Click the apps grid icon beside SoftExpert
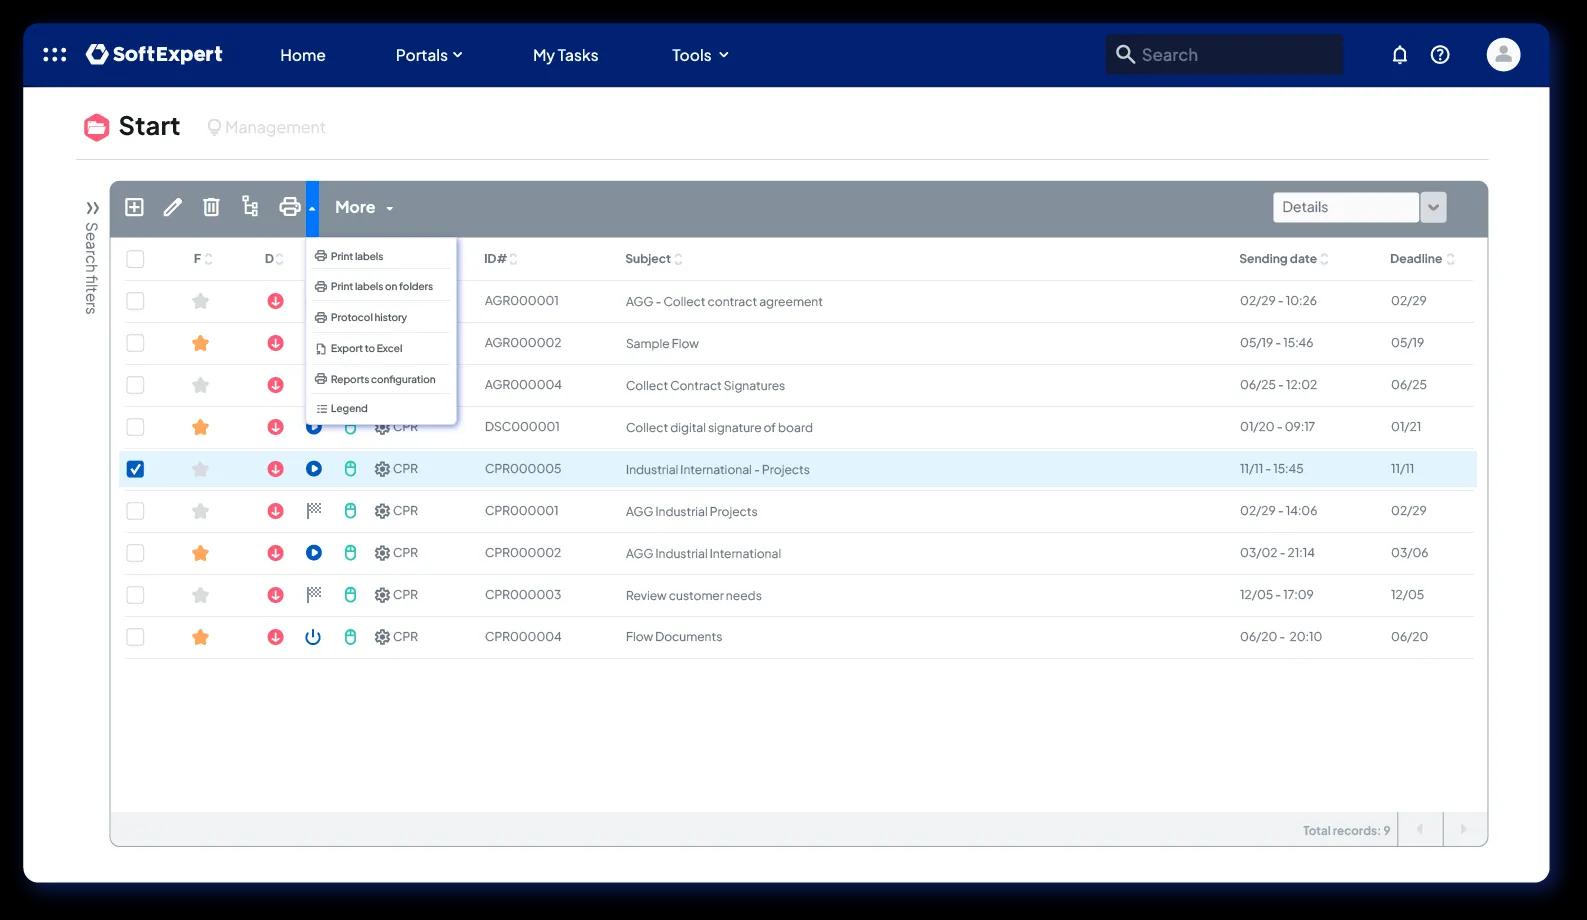Screen dimensions: 1587x920 (x=55, y=55)
